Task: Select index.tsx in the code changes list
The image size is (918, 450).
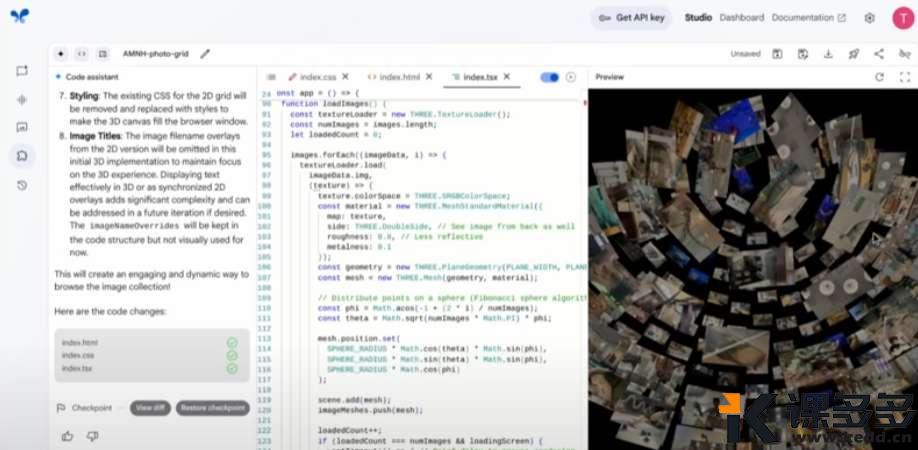Action: pyautogui.click(x=77, y=369)
